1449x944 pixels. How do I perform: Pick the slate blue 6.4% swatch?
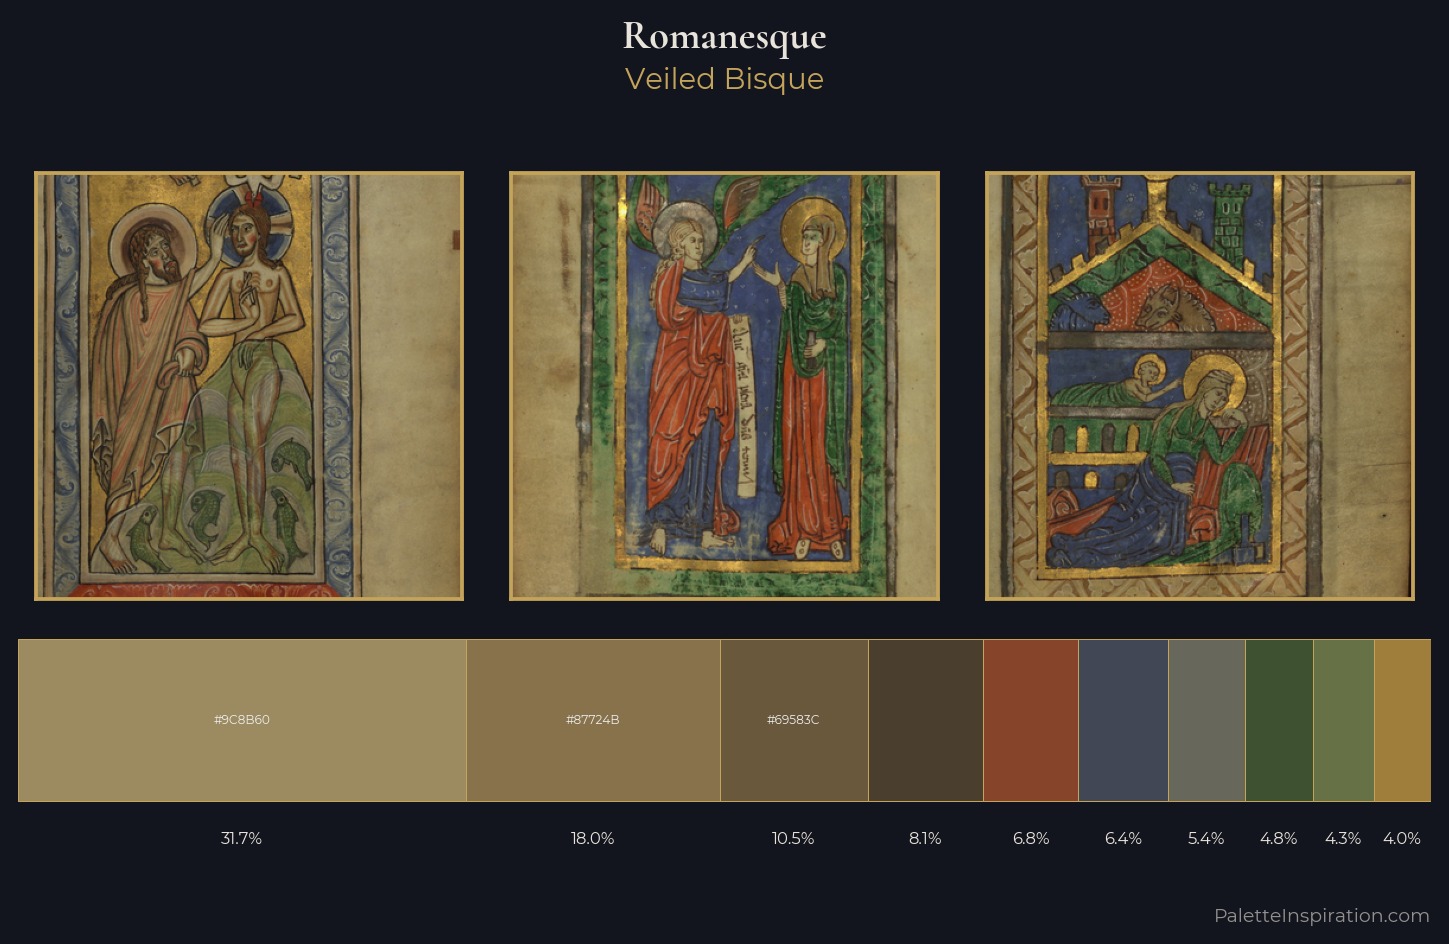pyautogui.click(x=1123, y=720)
